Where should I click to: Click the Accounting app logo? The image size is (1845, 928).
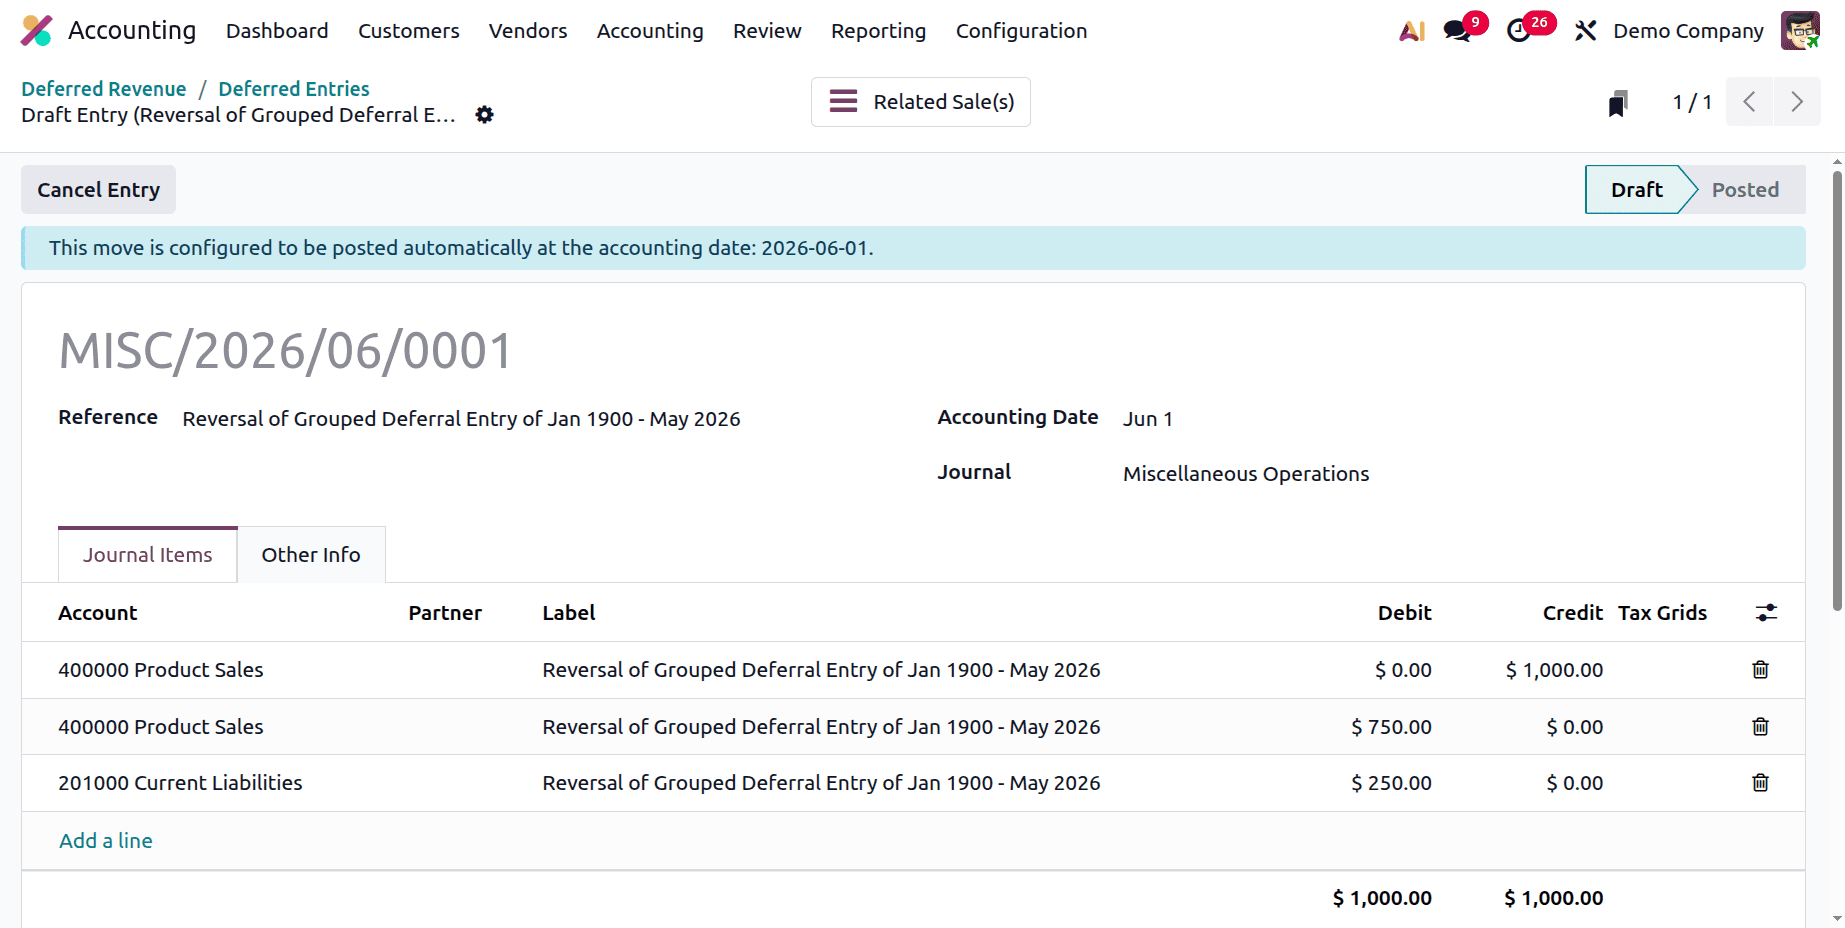pyautogui.click(x=37, y=30)
